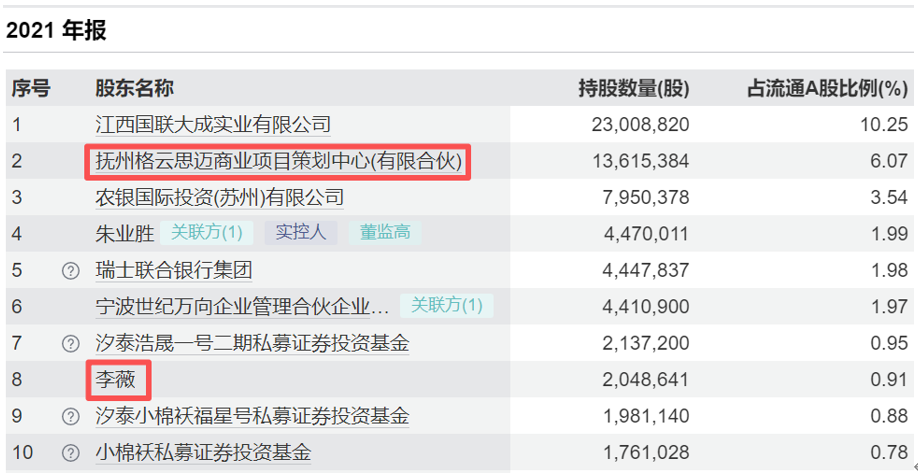This screenshot has width=918, height=474.
Task: Sort by 持股数量(股) column header
Action: [x=633, y=88]
